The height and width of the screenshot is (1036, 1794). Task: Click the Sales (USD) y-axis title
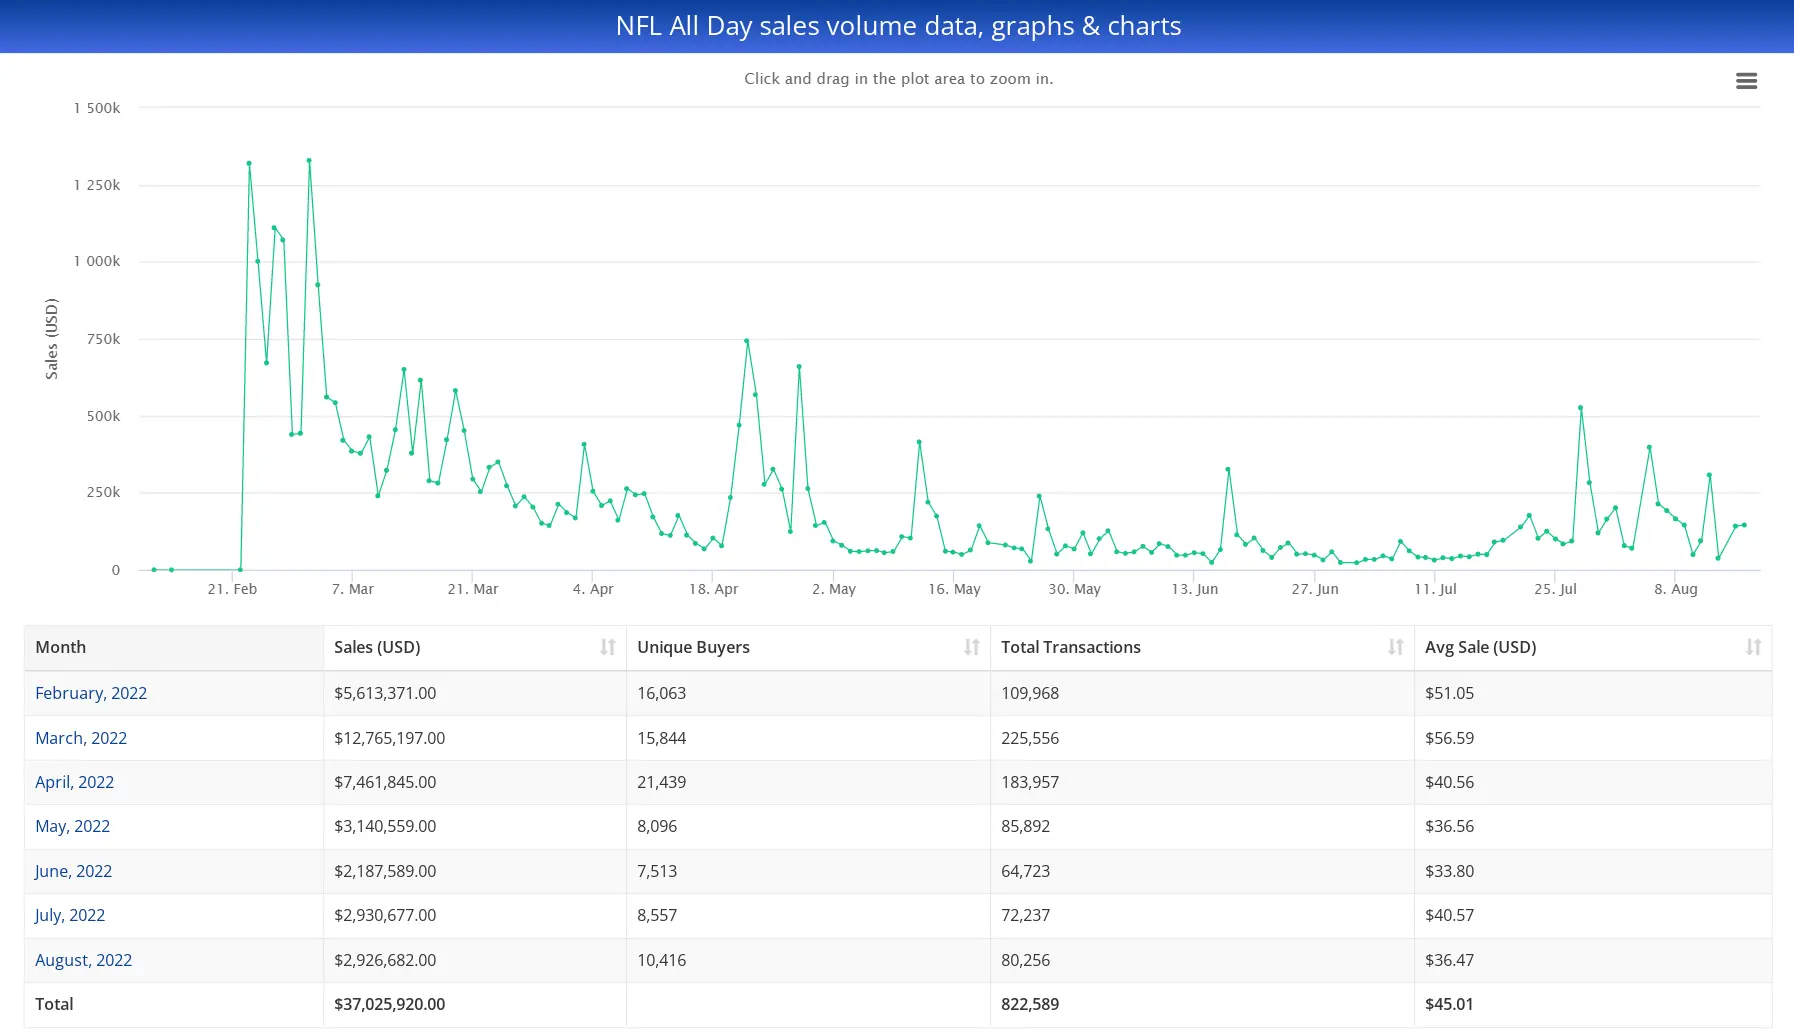click(x=52, y=339)
